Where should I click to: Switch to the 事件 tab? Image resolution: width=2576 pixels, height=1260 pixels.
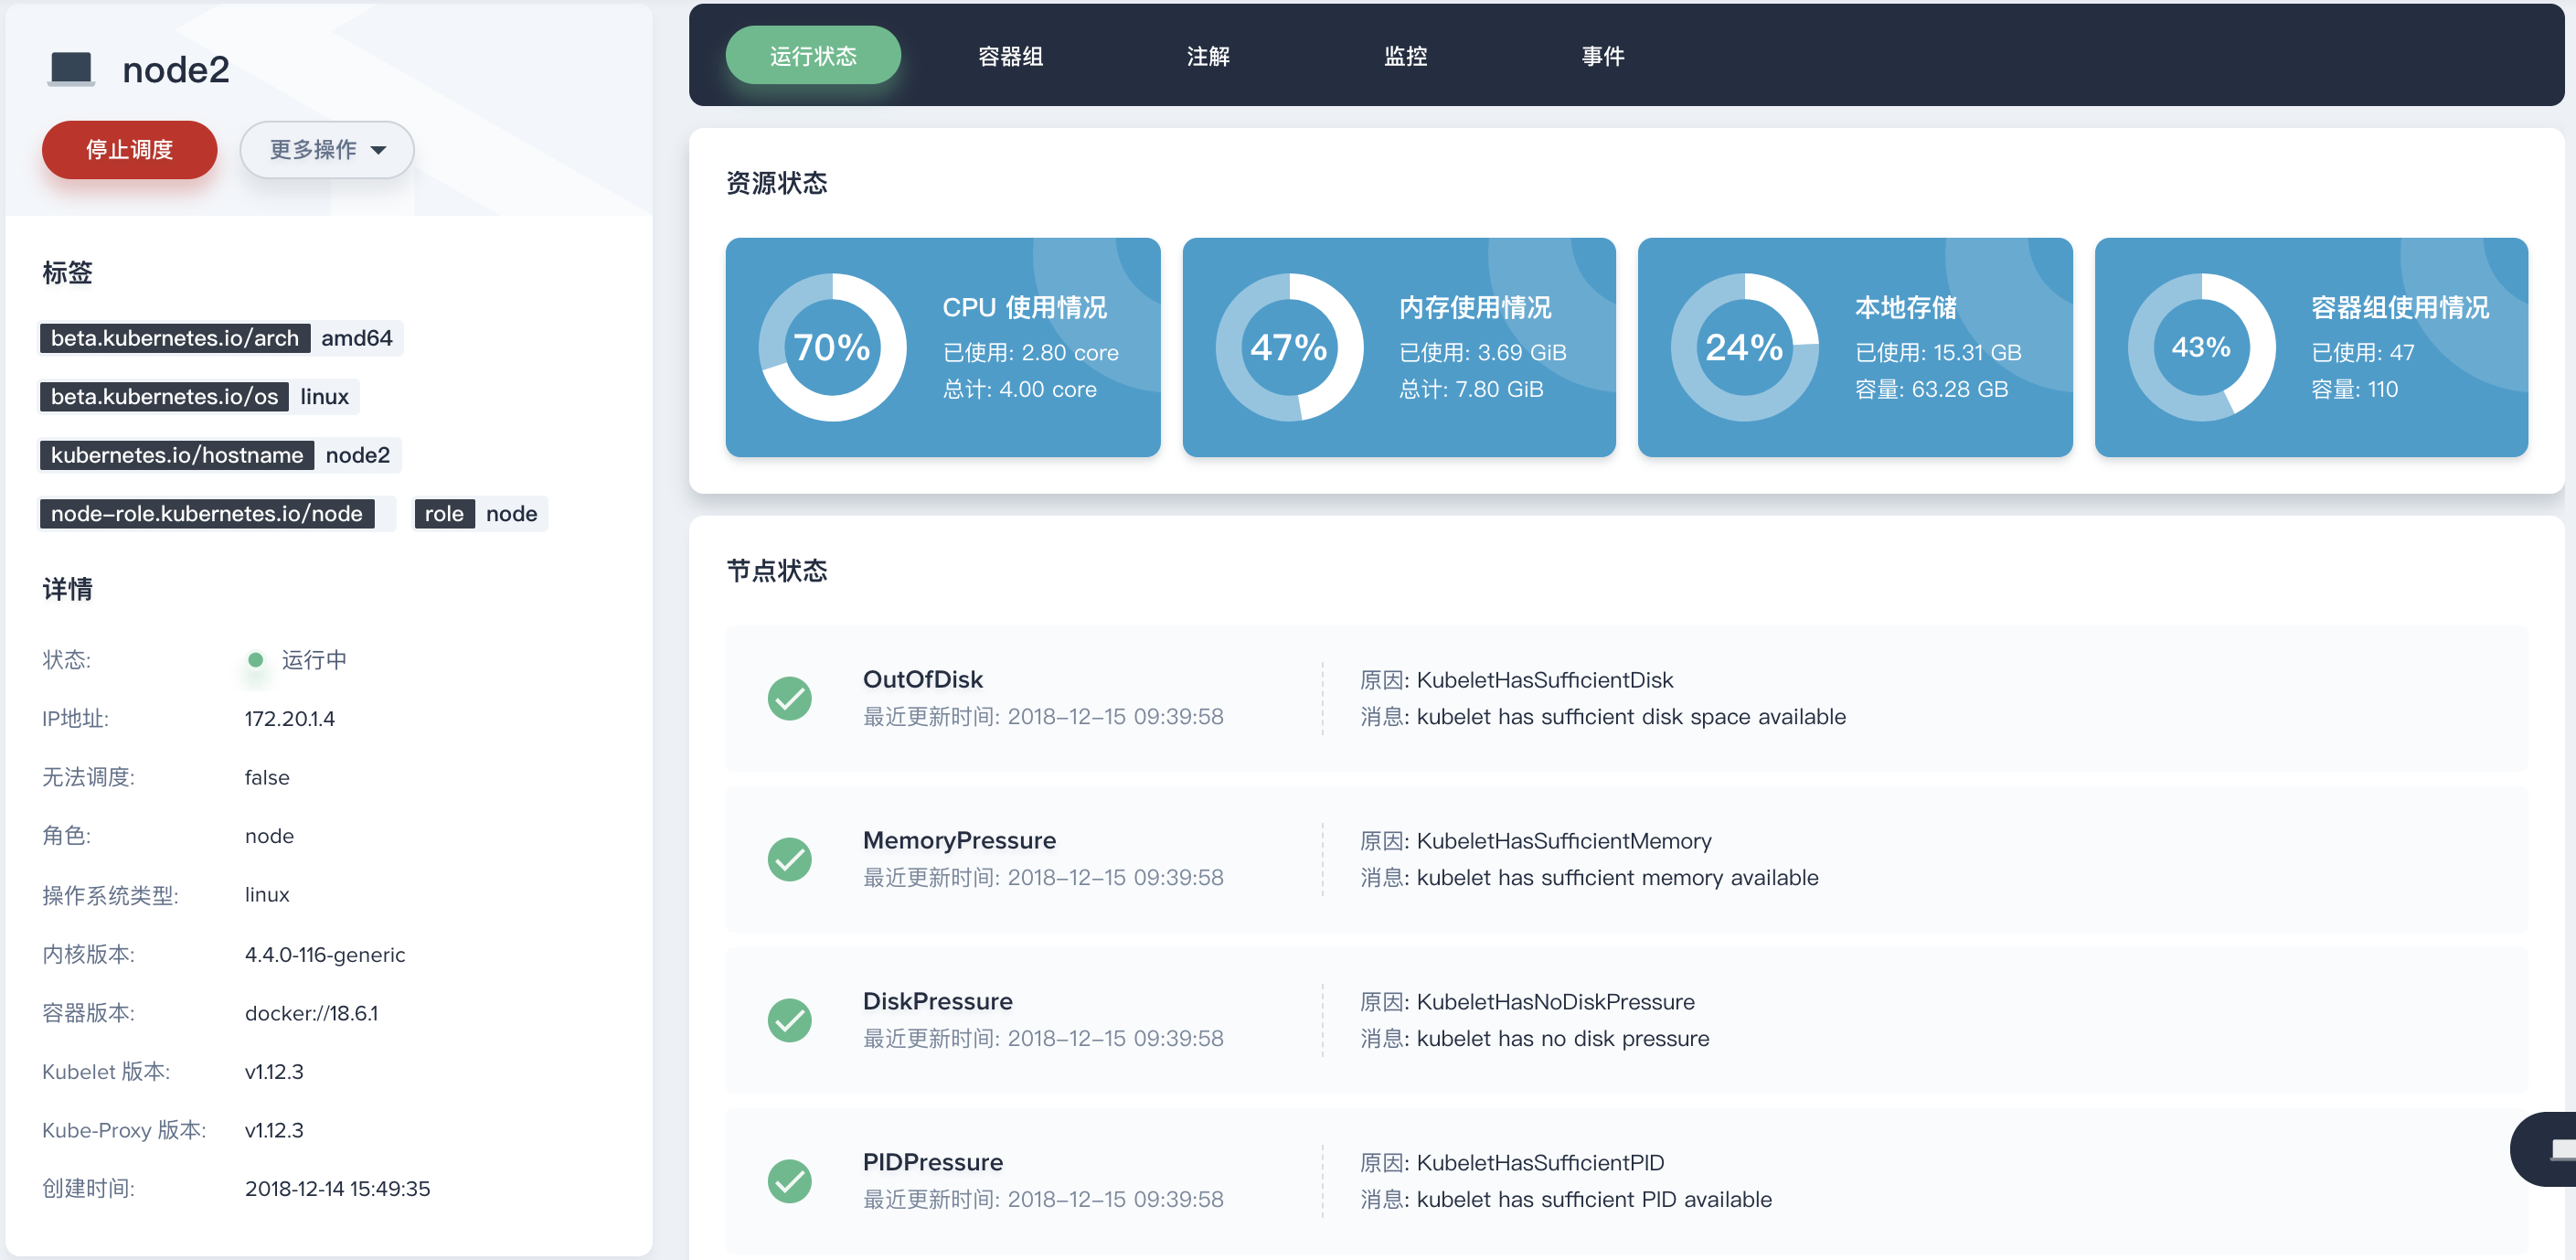coord(1602,56)
